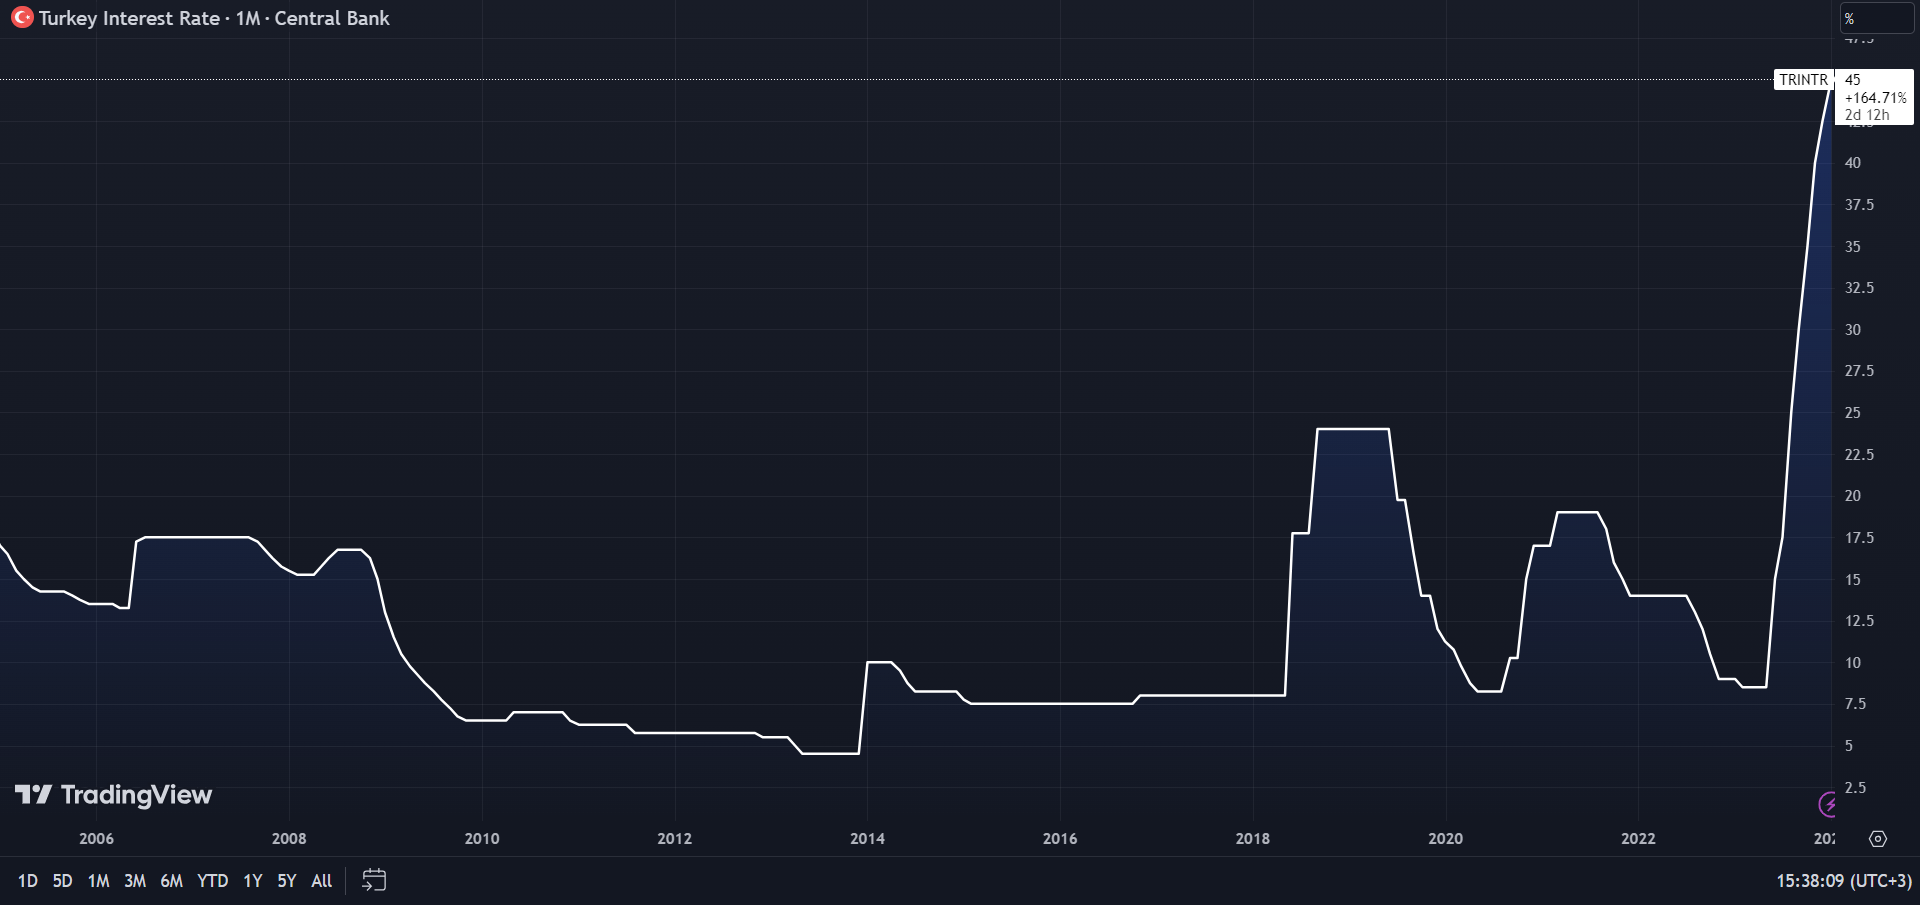1920x905 pixels.
Task: Select the 1Y time range
Action: coord(253,881)
